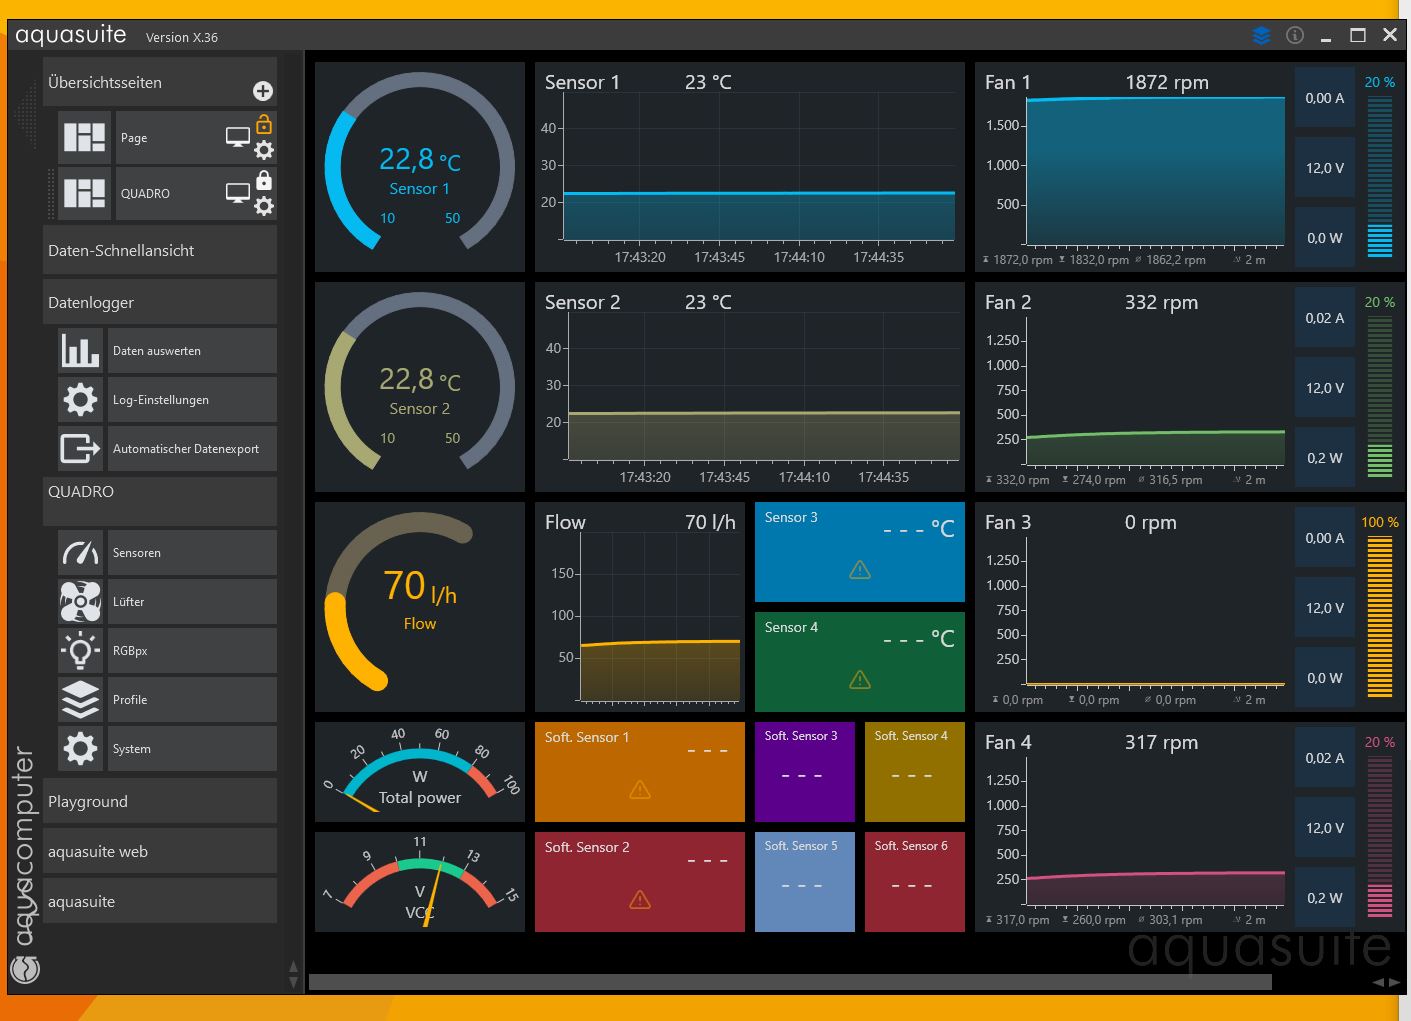1411x1021 pixels.
Task: Click the Sensor 1 circular gauge
Action: 420,166
